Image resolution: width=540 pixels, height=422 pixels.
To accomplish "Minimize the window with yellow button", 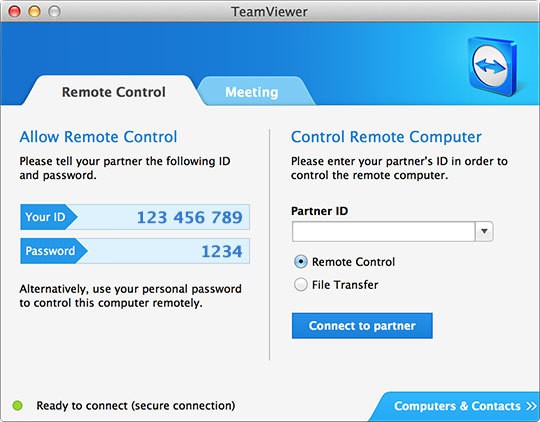I will (x=34, y=11).
